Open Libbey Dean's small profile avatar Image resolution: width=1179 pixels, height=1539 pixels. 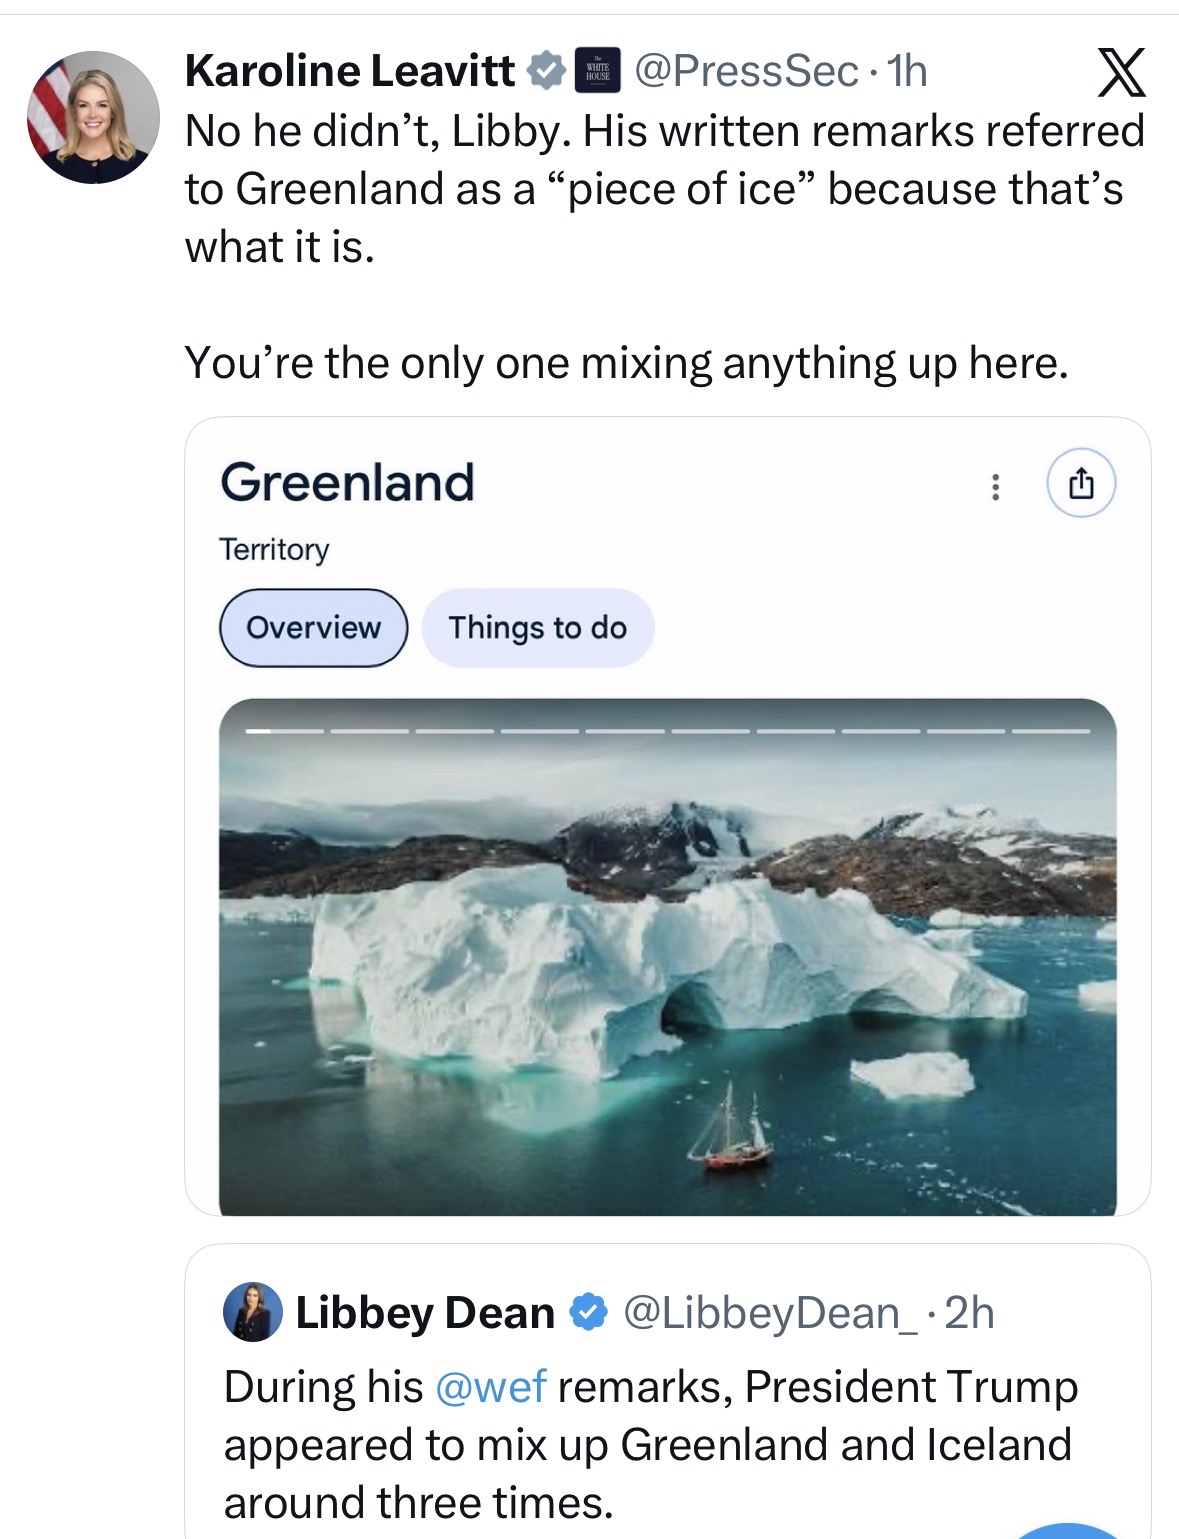pos(252,1311)
